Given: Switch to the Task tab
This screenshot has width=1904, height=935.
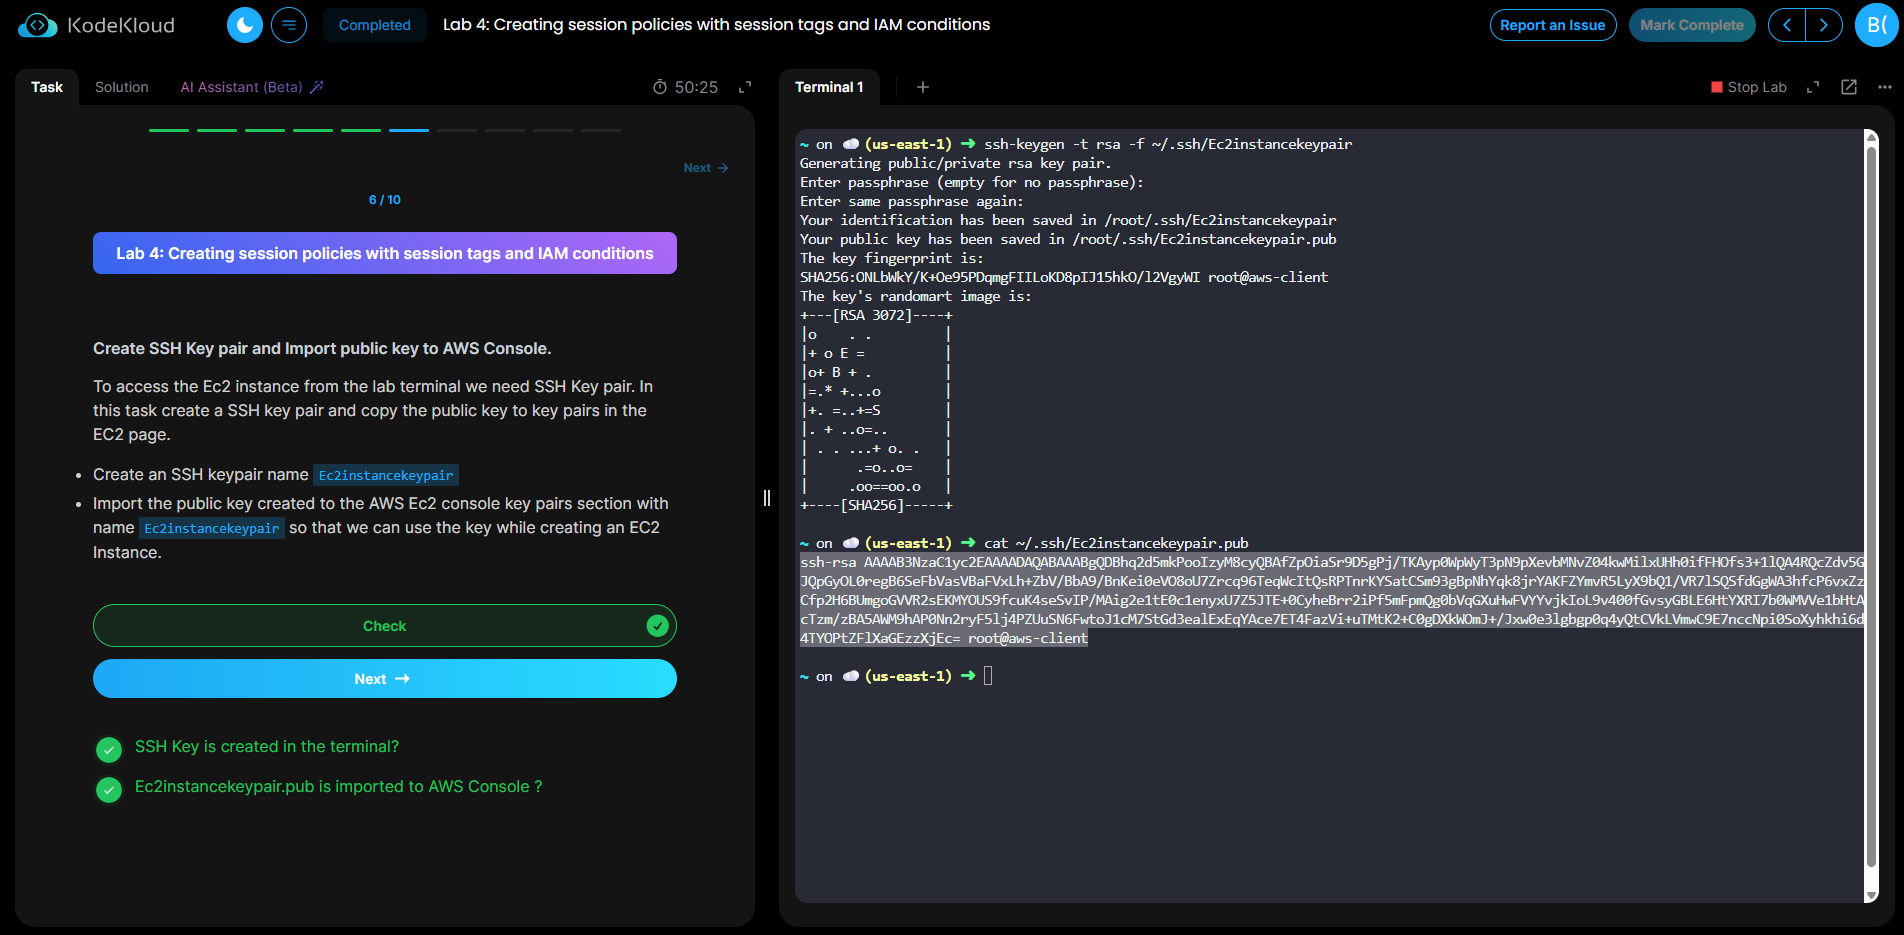Looking at the screenshot, I should [47, 87].
